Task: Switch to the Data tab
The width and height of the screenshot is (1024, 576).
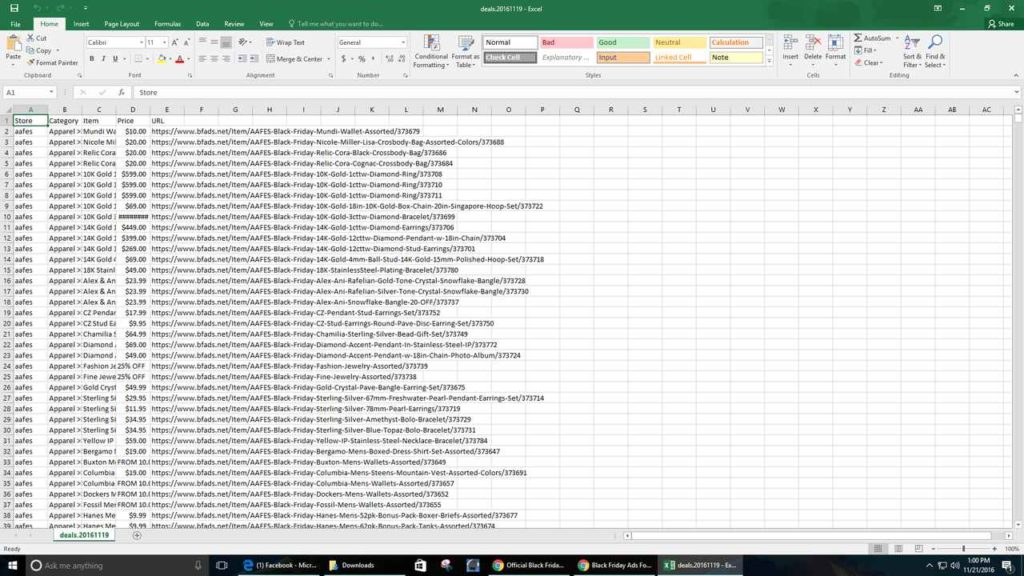Action: (x=202, y=24)
